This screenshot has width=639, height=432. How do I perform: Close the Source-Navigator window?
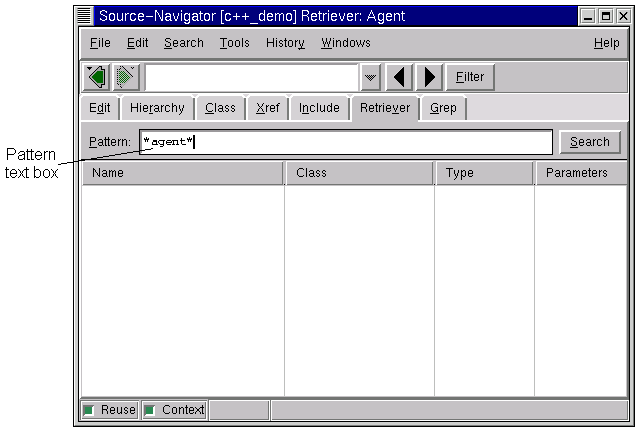[624, 16]
